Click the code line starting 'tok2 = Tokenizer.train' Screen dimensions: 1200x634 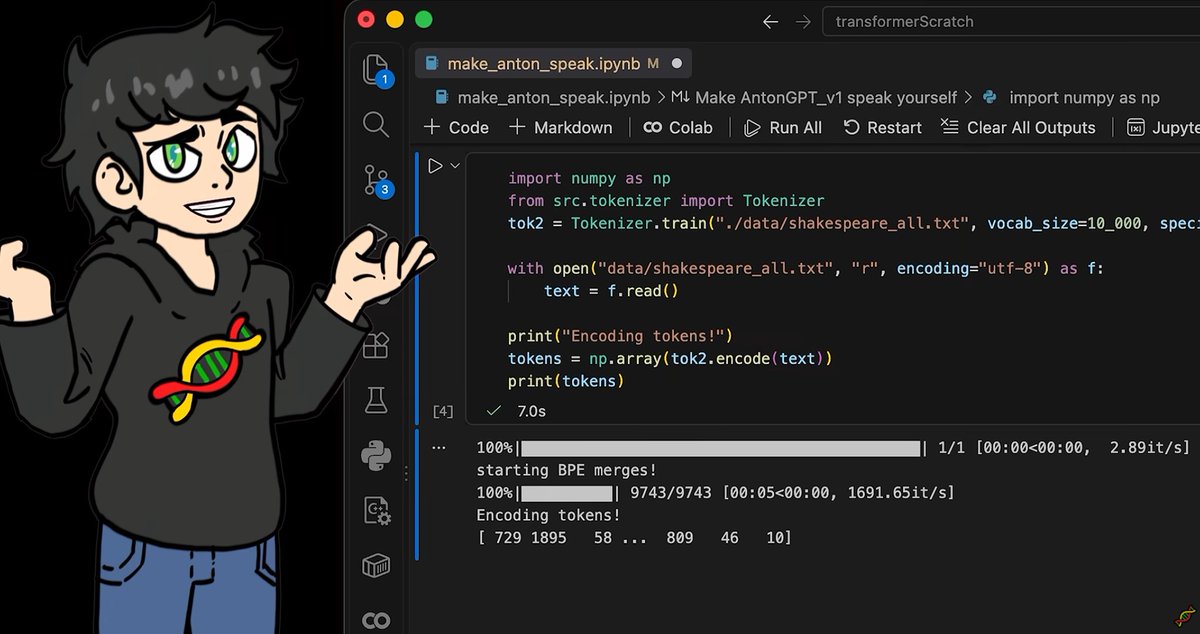[x=854, y=224]
